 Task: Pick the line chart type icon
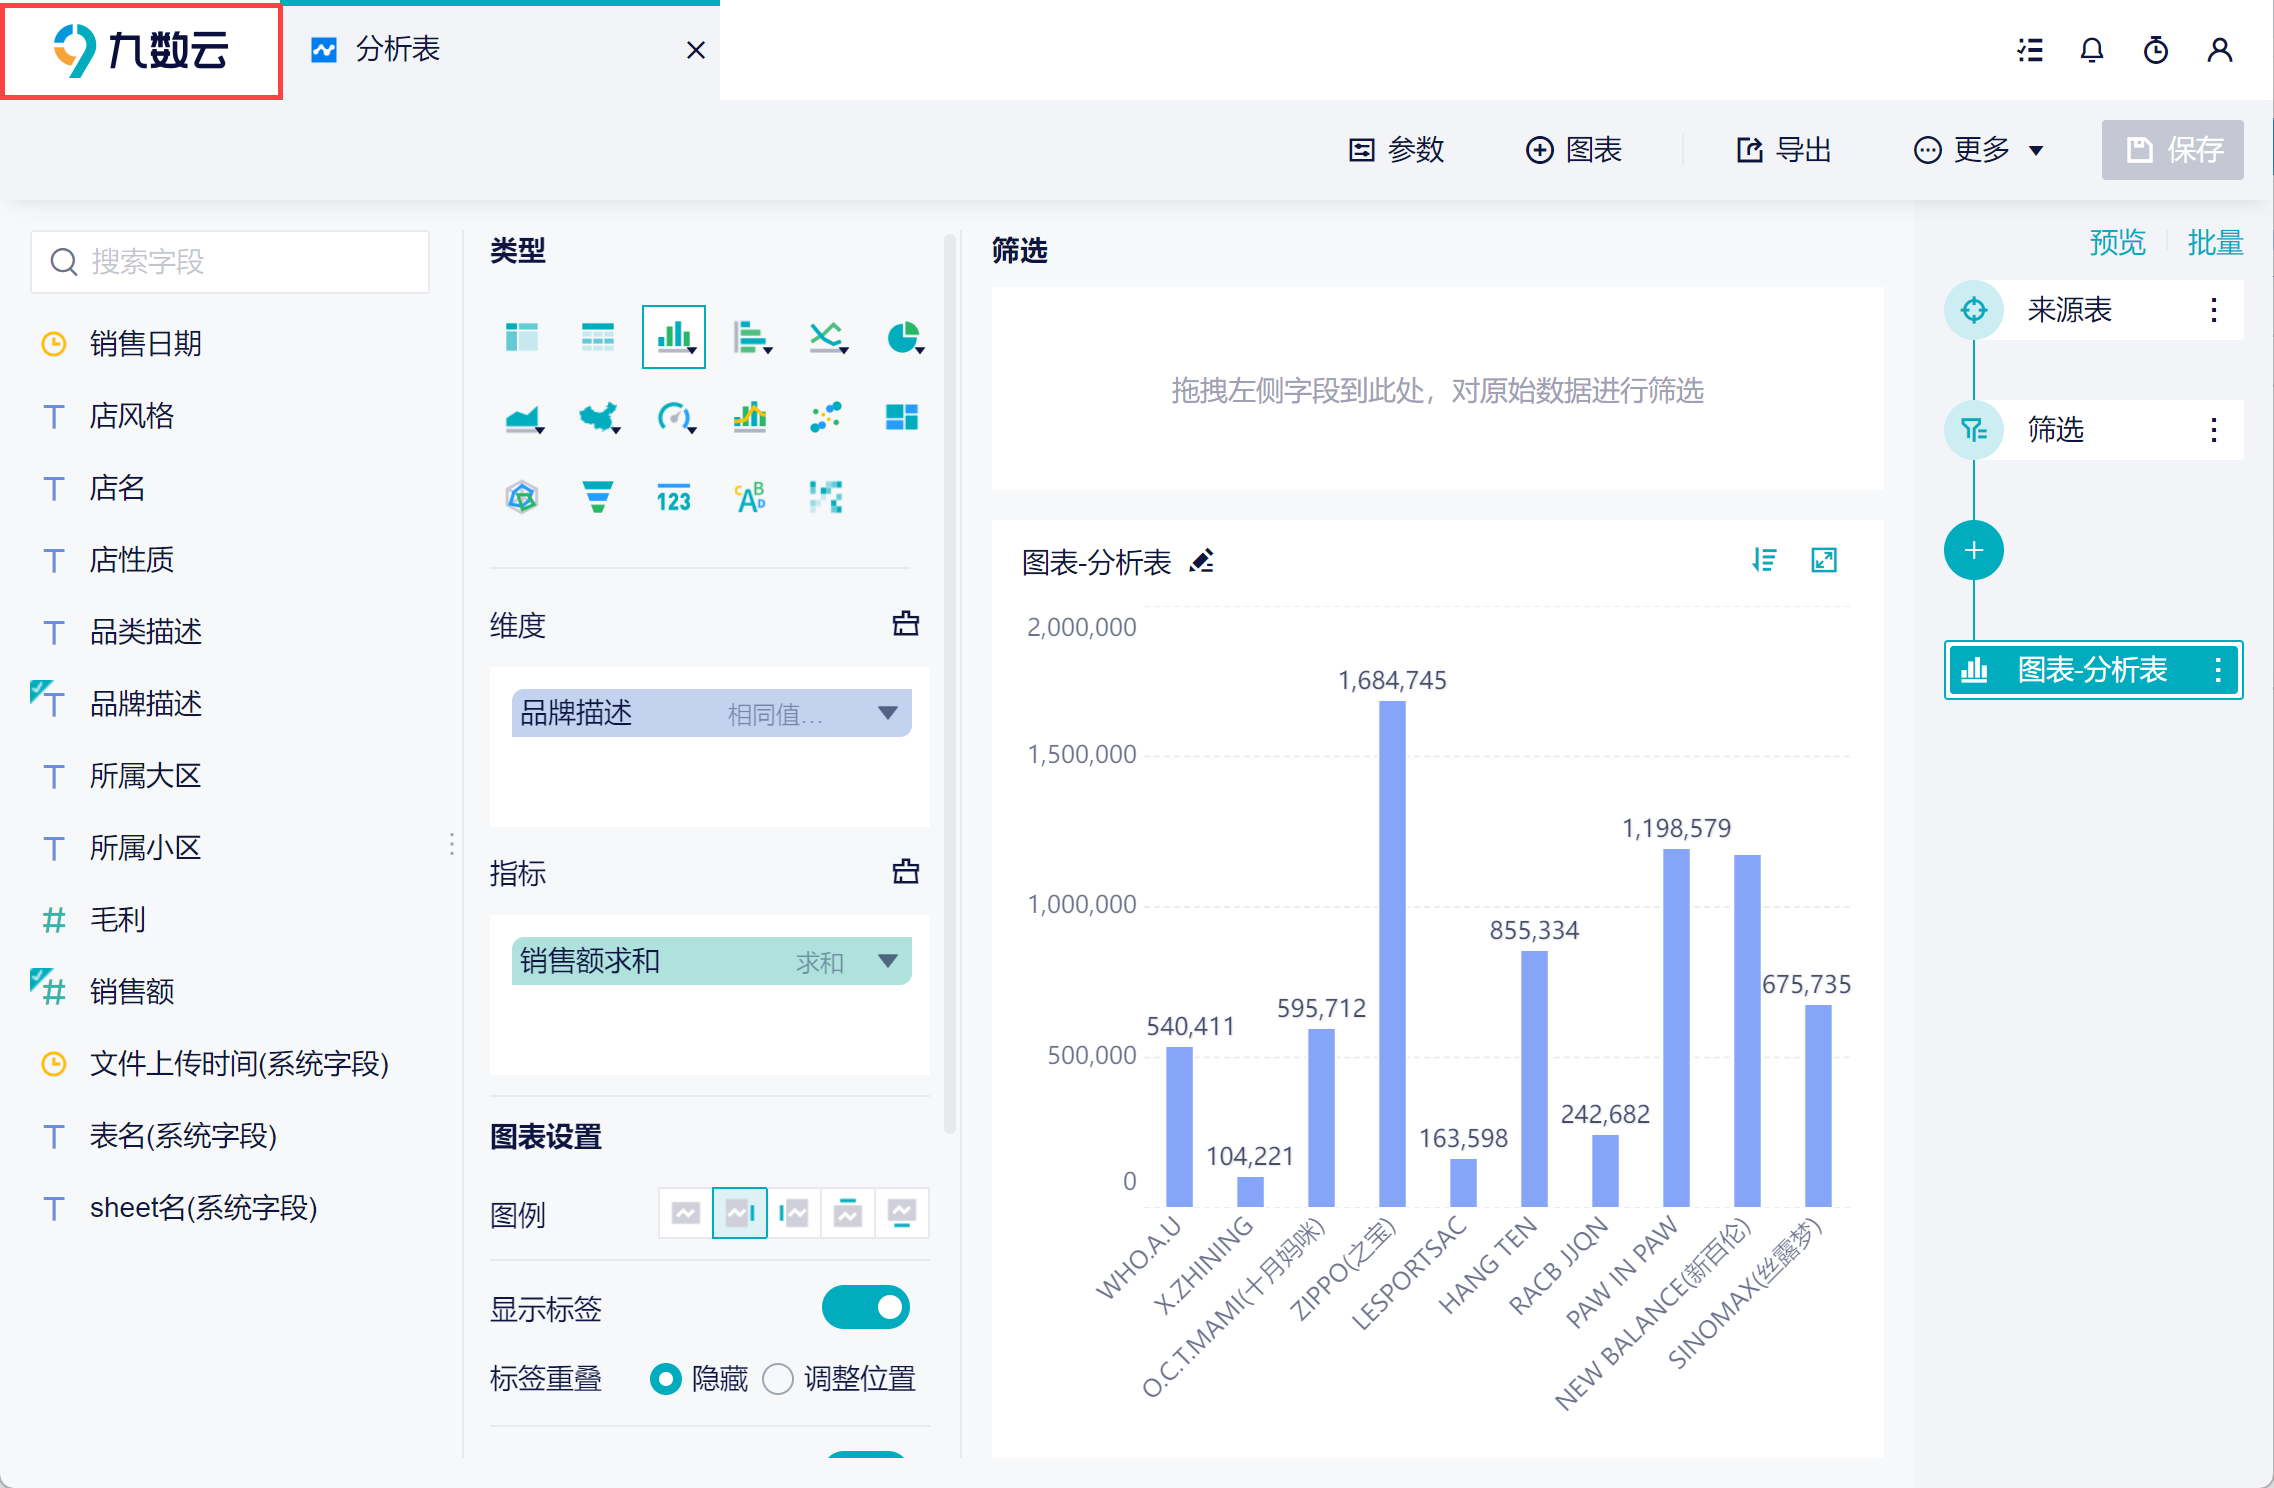coord(827,337)
